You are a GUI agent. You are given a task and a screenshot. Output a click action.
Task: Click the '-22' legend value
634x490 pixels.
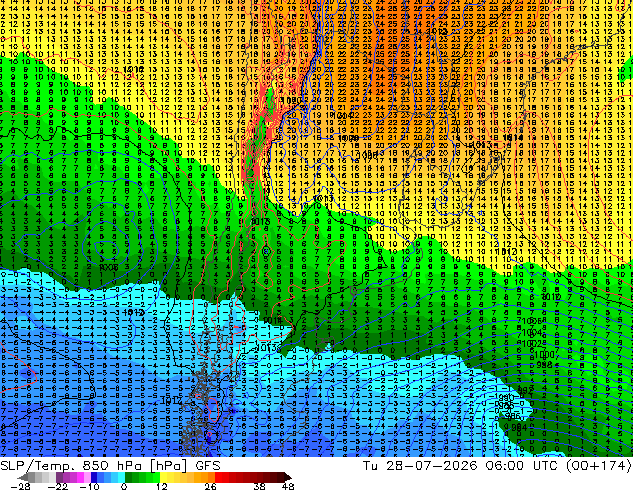coord(58,486)
